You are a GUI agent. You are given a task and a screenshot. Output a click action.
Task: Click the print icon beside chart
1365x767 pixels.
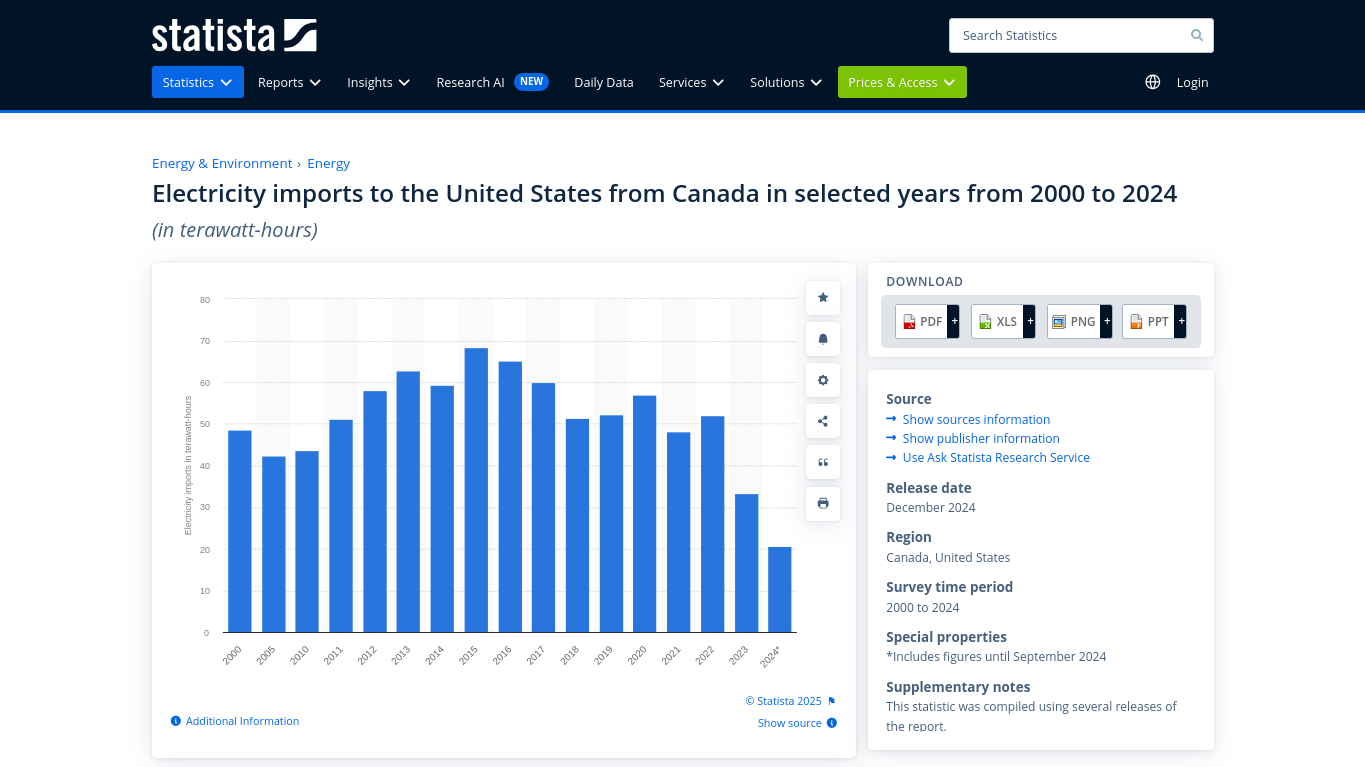[823, 503]
